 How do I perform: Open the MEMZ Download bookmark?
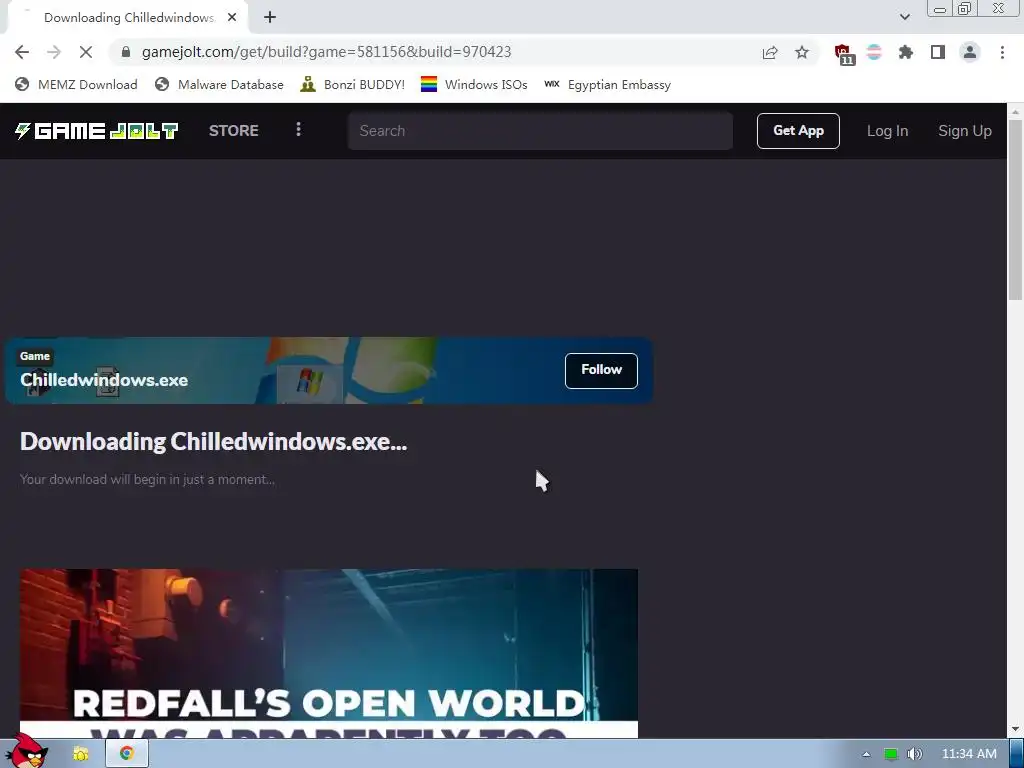76,85
